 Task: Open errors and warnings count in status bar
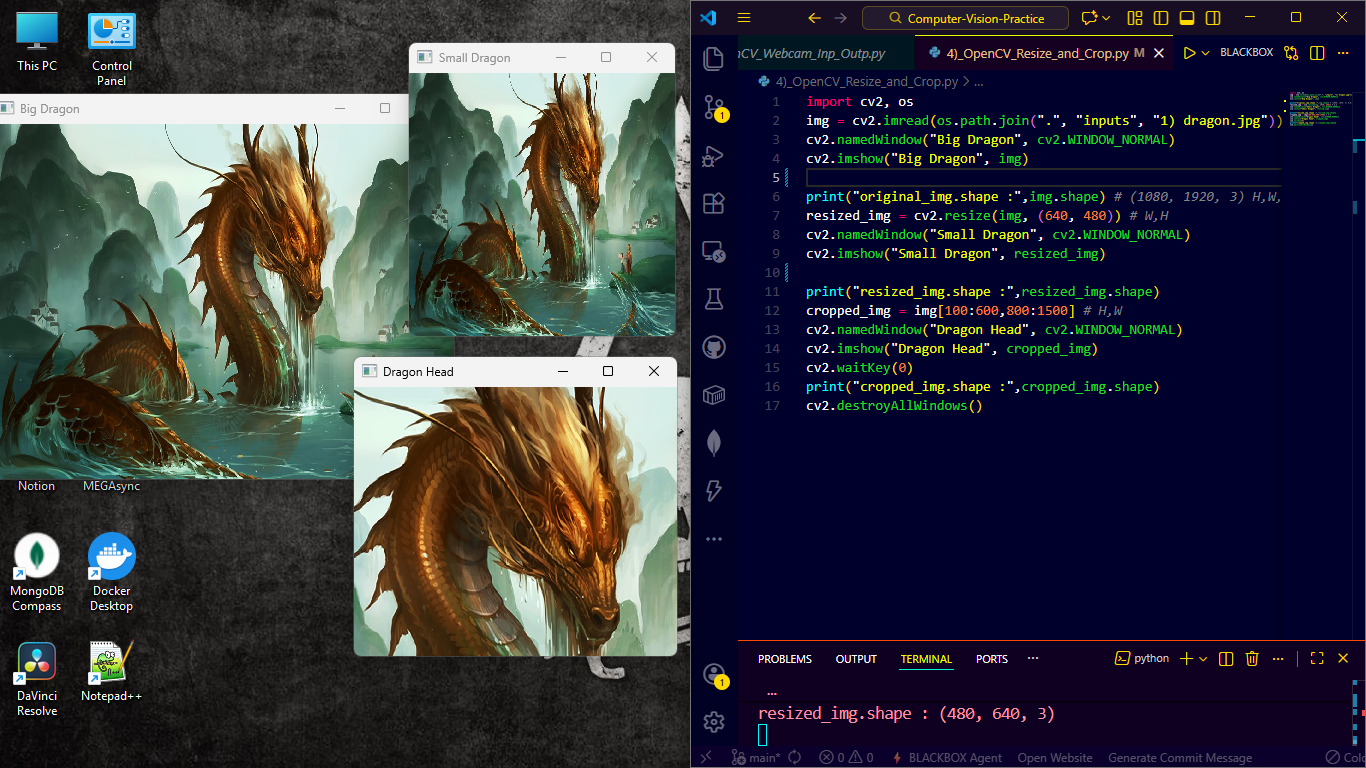point(846,758)
